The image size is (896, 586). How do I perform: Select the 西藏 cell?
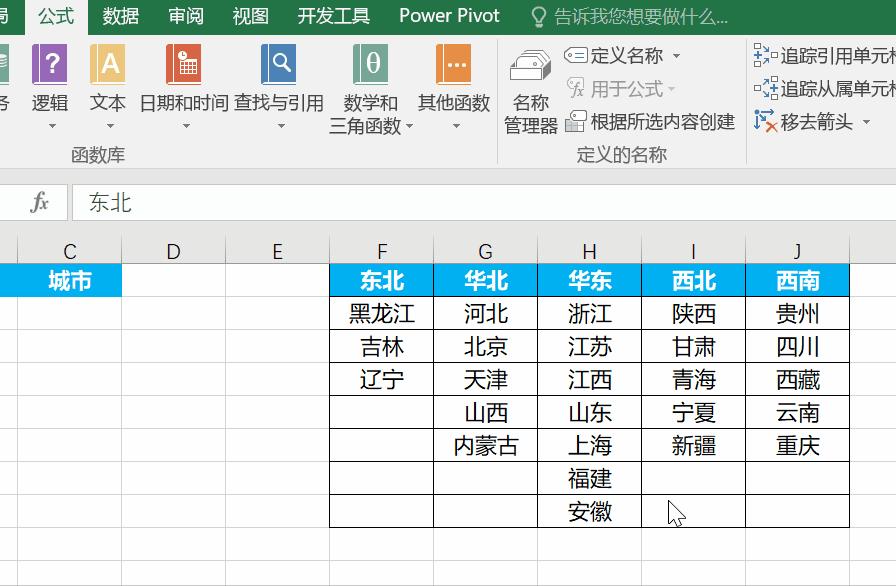[x=798, y=379]
